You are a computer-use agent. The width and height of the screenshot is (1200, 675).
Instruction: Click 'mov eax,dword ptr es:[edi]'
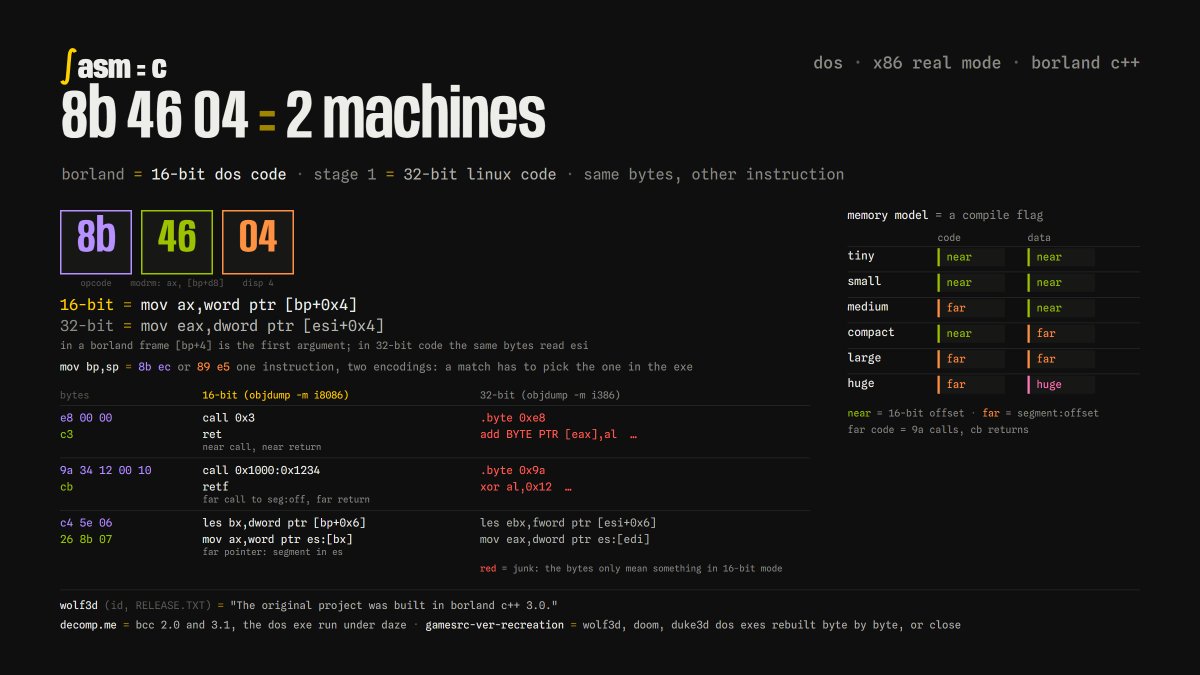click(x=566, y=539)
